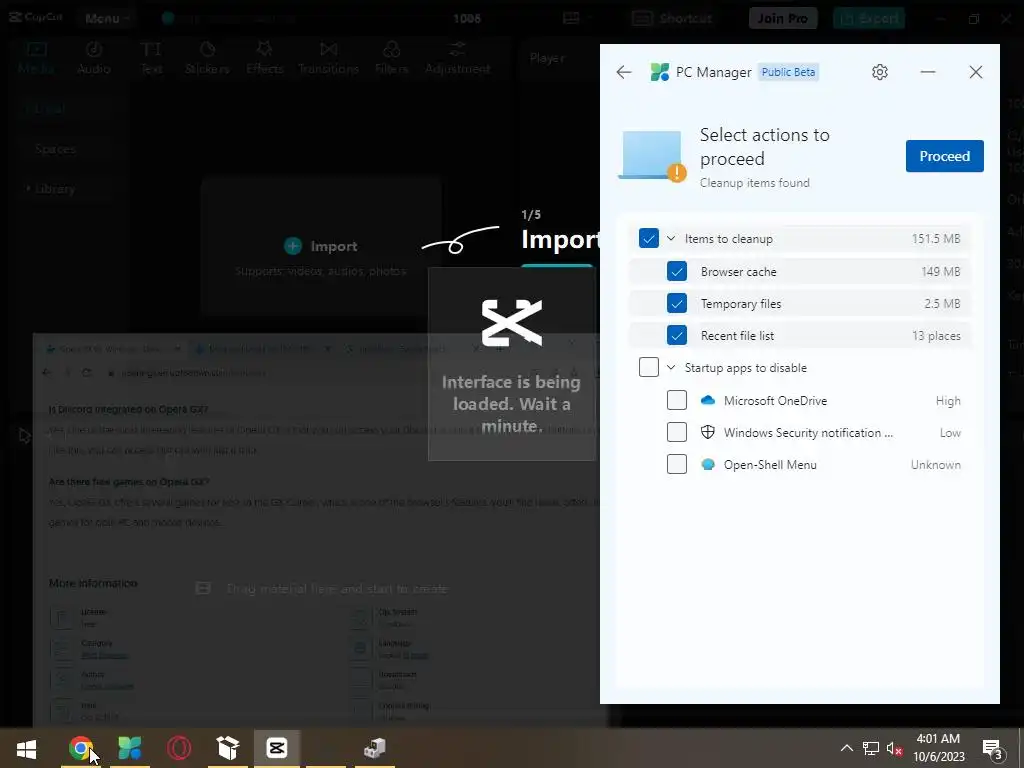
Task: Select the Effects tab in CapCut
Action: pos(264,57)
